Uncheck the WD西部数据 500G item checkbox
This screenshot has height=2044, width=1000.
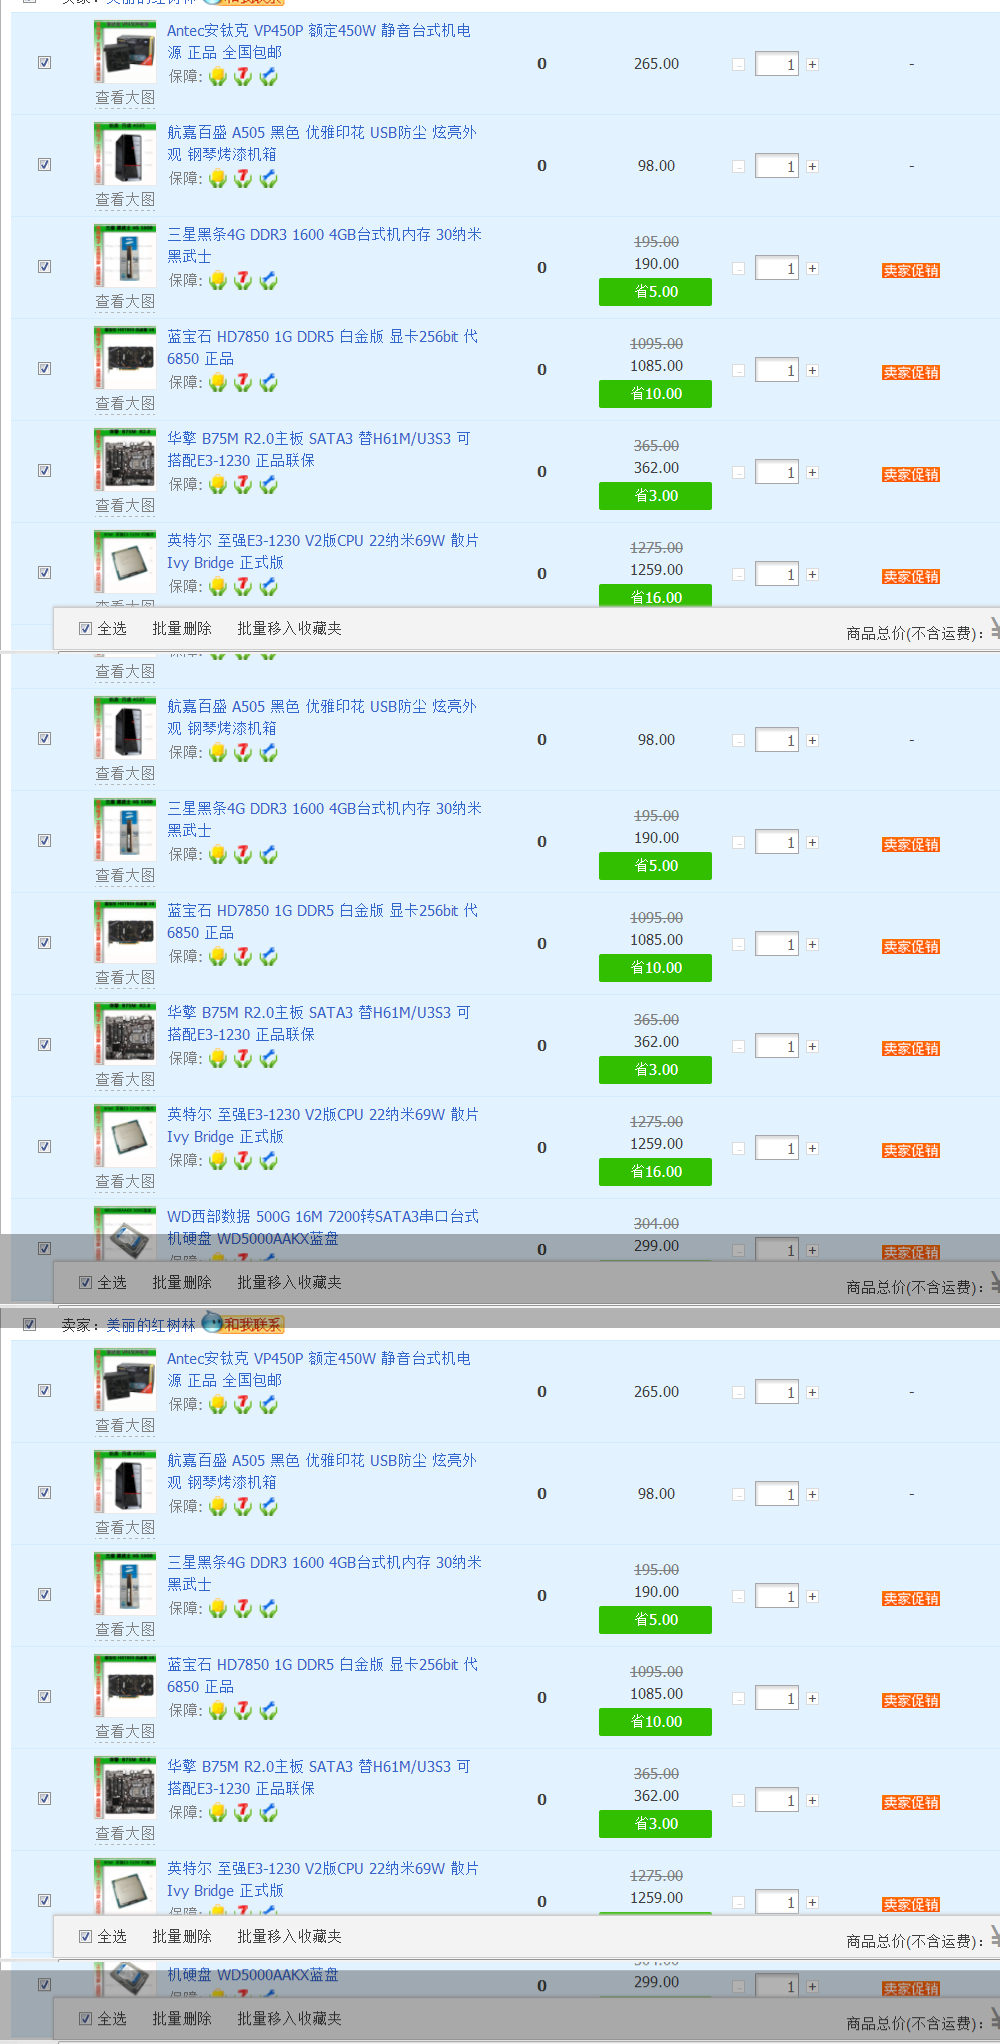click(x=44, y=1248)
